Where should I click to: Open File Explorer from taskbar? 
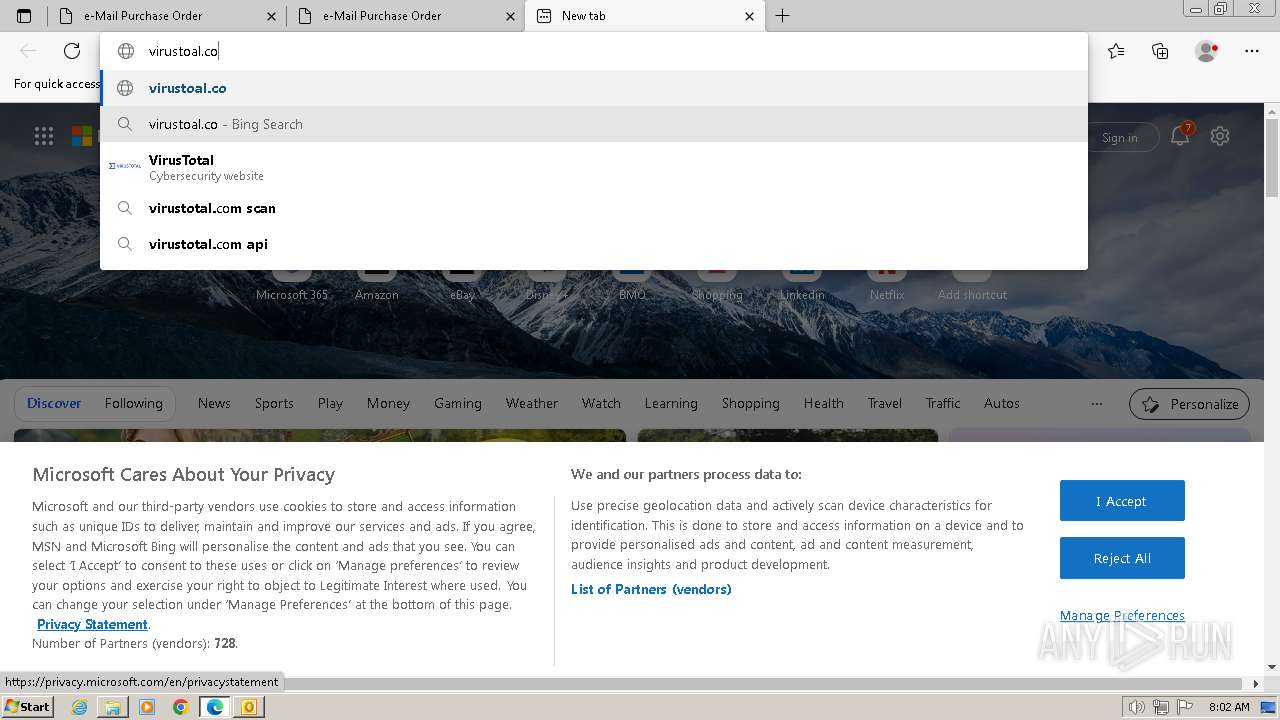113,707
